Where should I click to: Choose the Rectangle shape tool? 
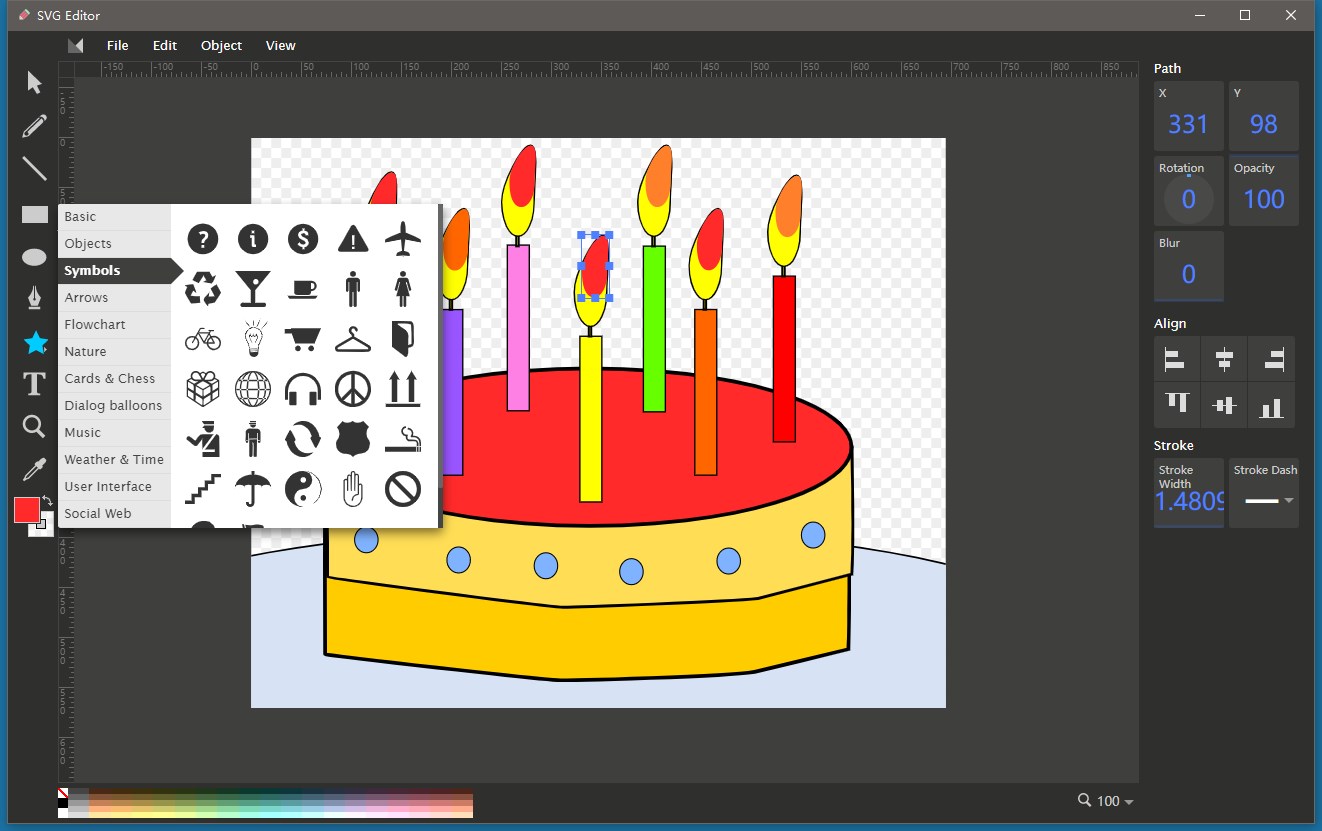pyautogui.click(x=33, y=213)
